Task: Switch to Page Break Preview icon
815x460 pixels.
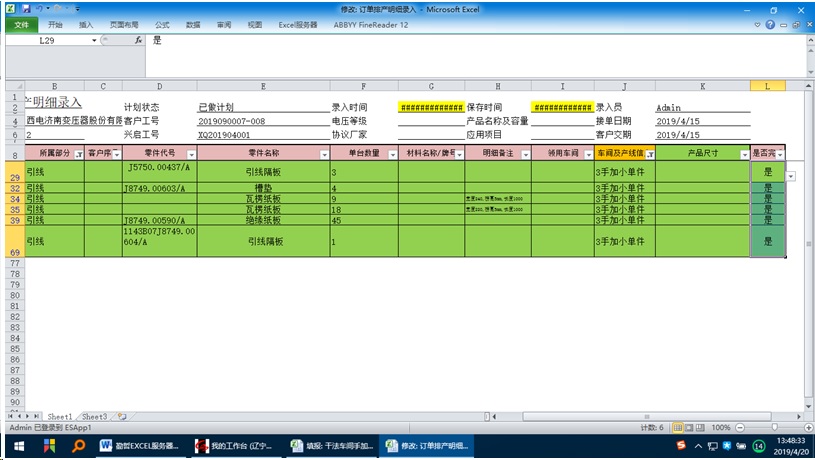Action: (x=701, y=427)
